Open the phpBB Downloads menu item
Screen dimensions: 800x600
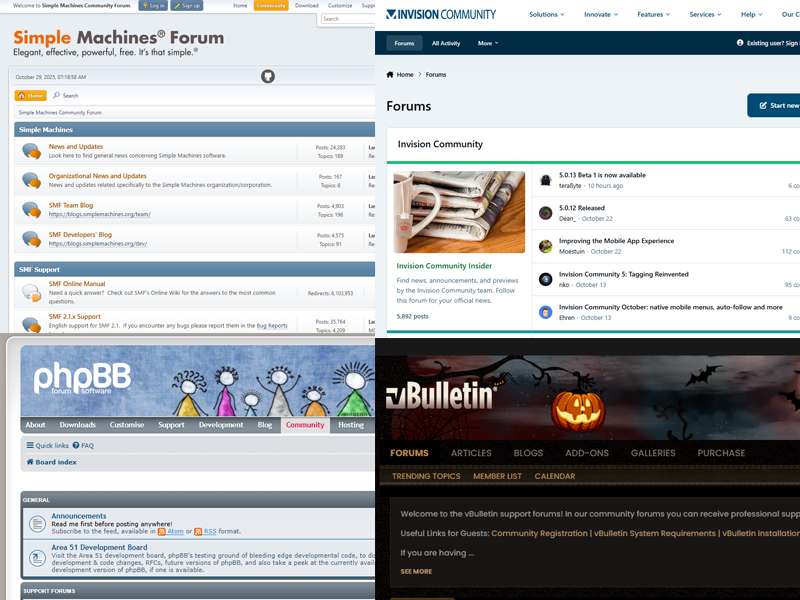coord(77,425)
